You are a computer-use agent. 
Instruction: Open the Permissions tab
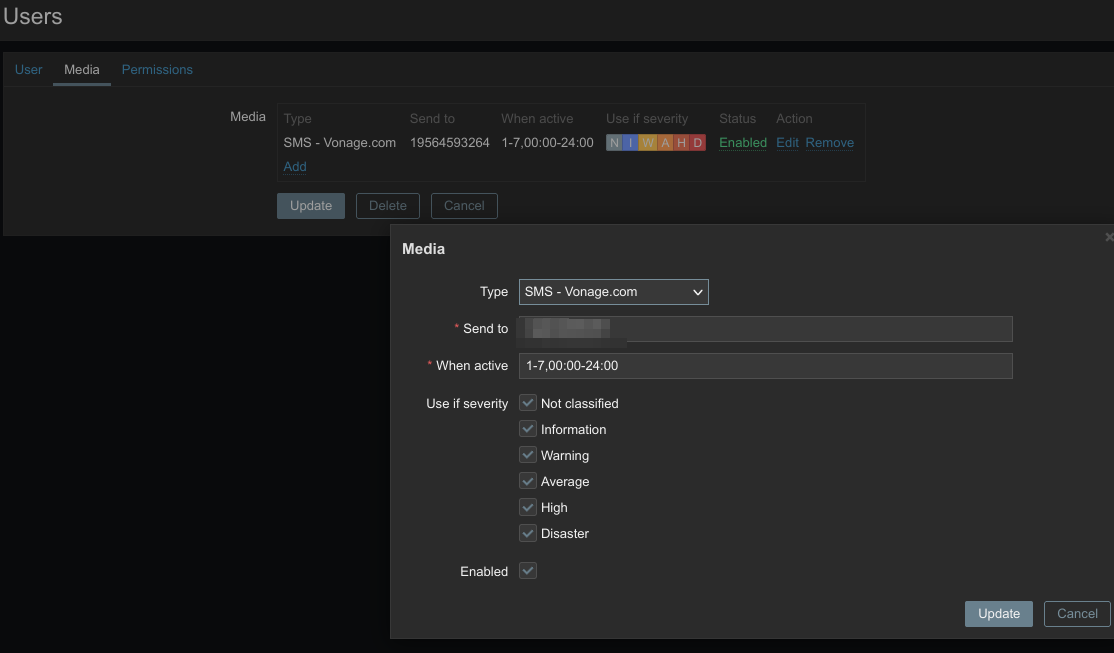tap(157, 69)
